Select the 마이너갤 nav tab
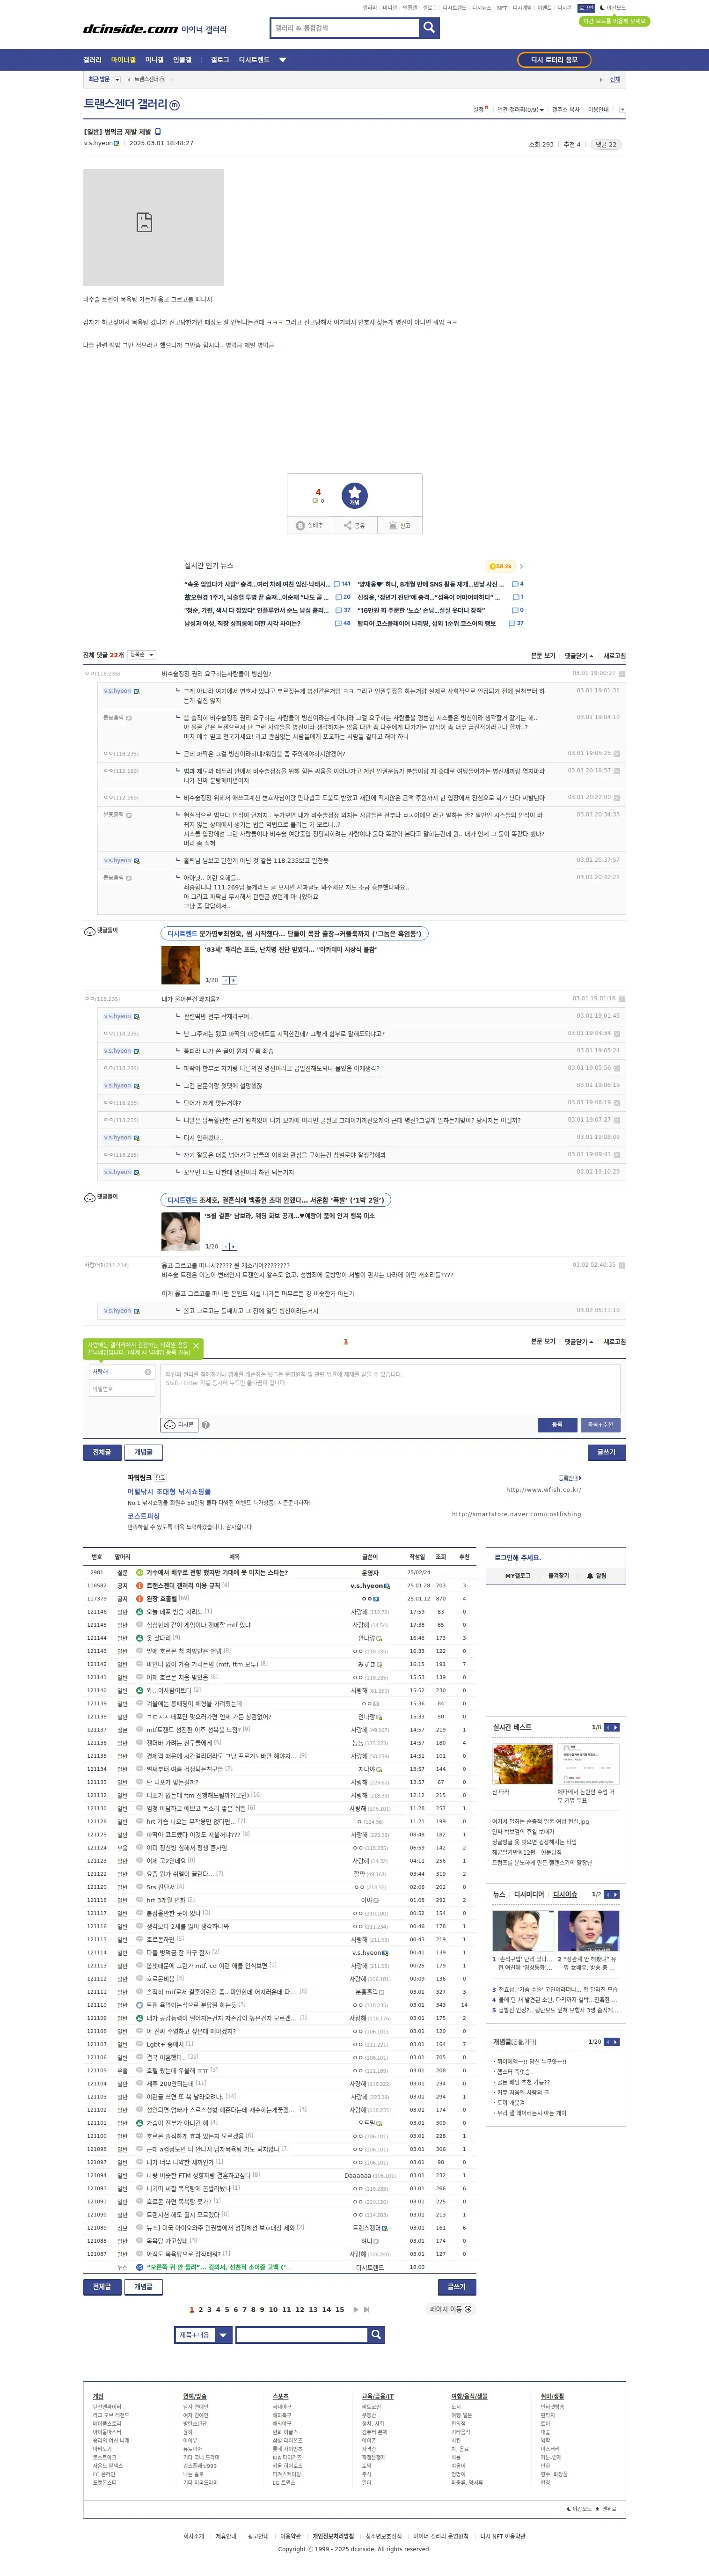The image size is (709, 2576). point(123,60)
